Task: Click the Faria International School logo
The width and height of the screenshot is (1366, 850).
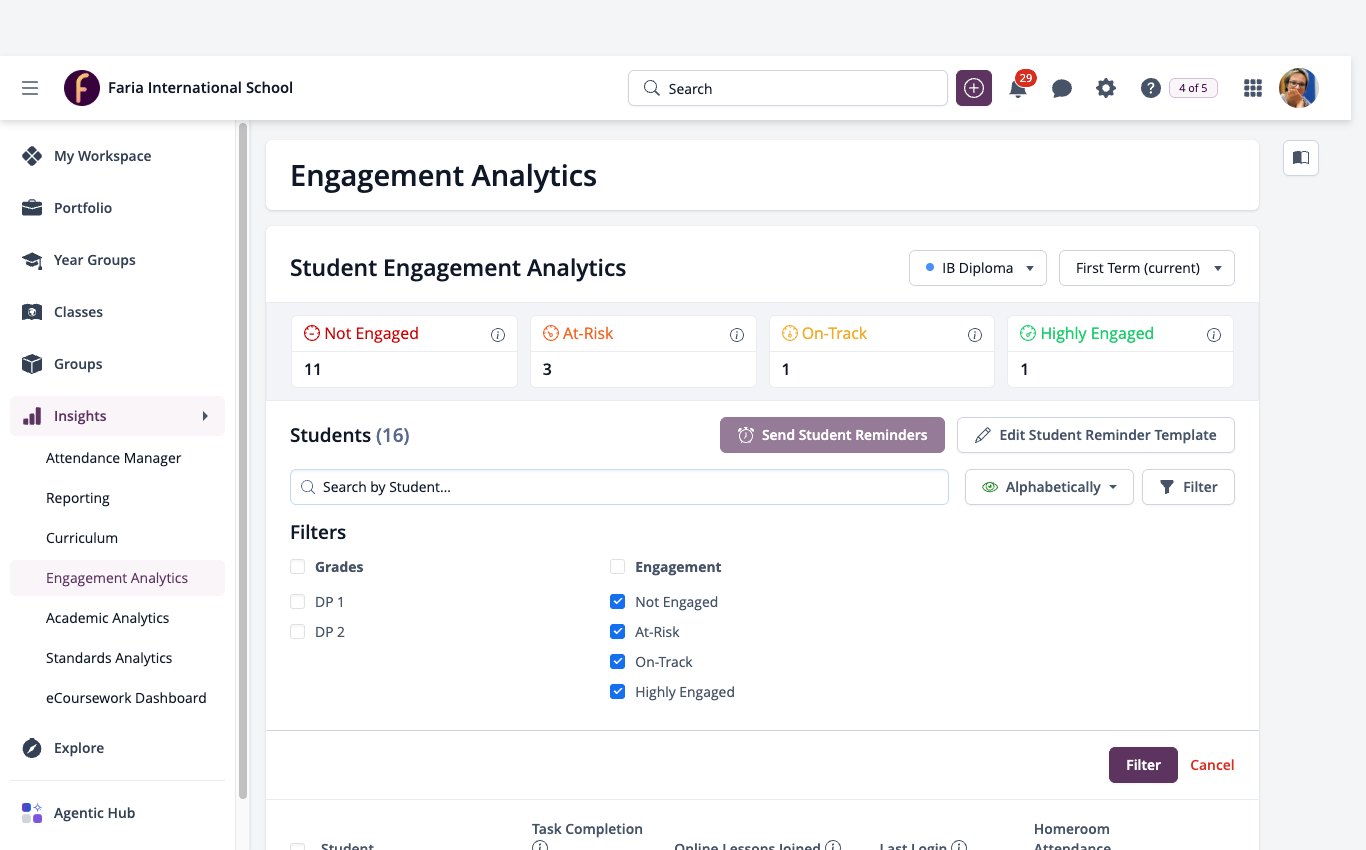Action: point(82,88)
